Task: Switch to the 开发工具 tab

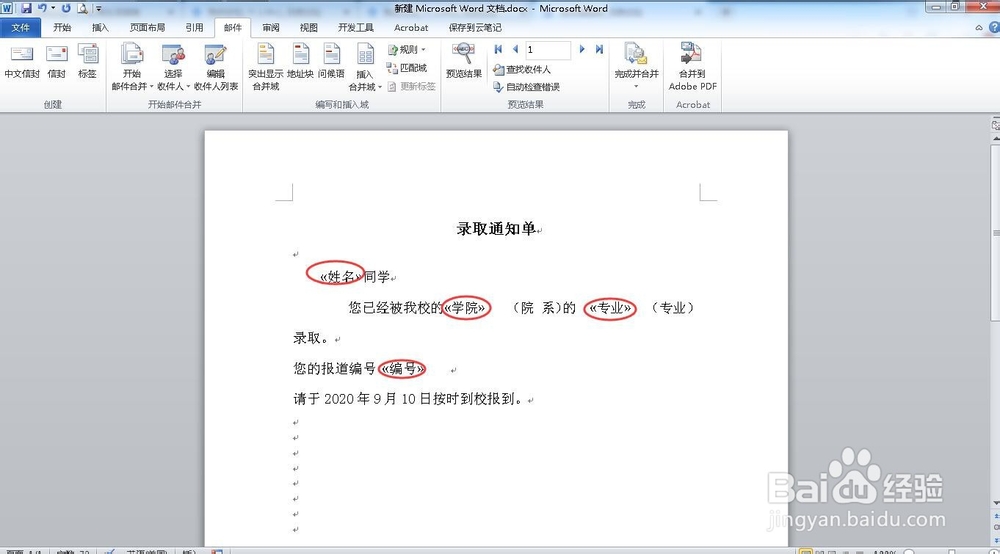Action: coord(356,27)
